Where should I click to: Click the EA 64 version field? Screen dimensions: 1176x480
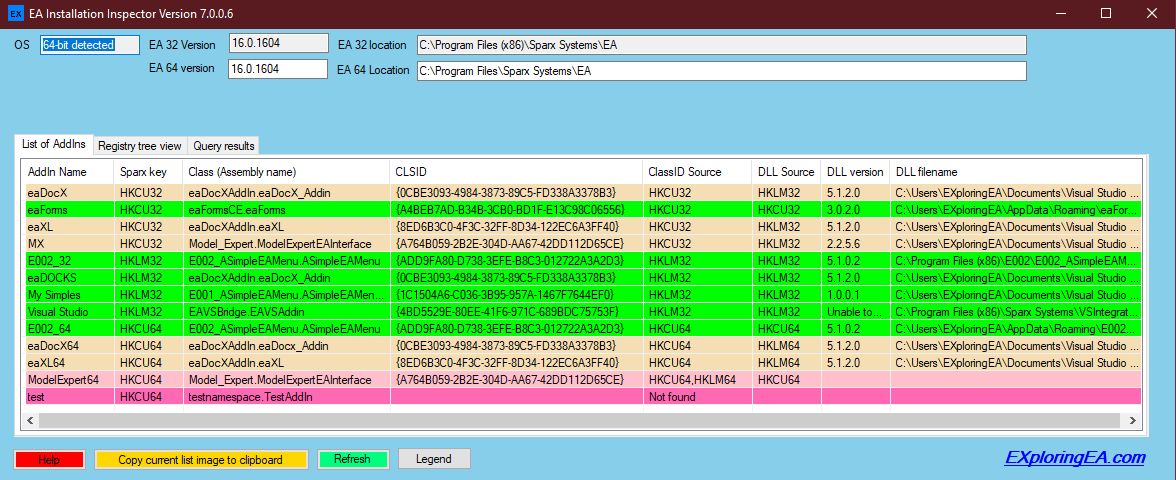[278, 69]
